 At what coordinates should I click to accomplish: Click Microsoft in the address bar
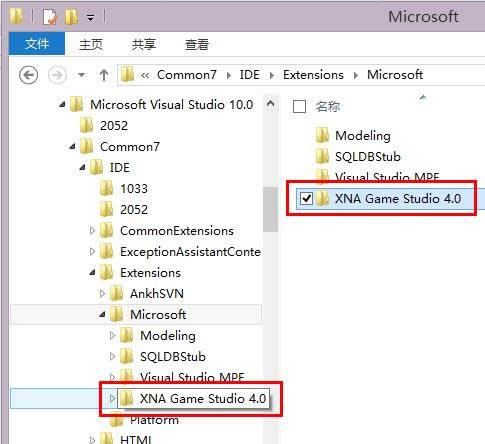coord(395,75)
